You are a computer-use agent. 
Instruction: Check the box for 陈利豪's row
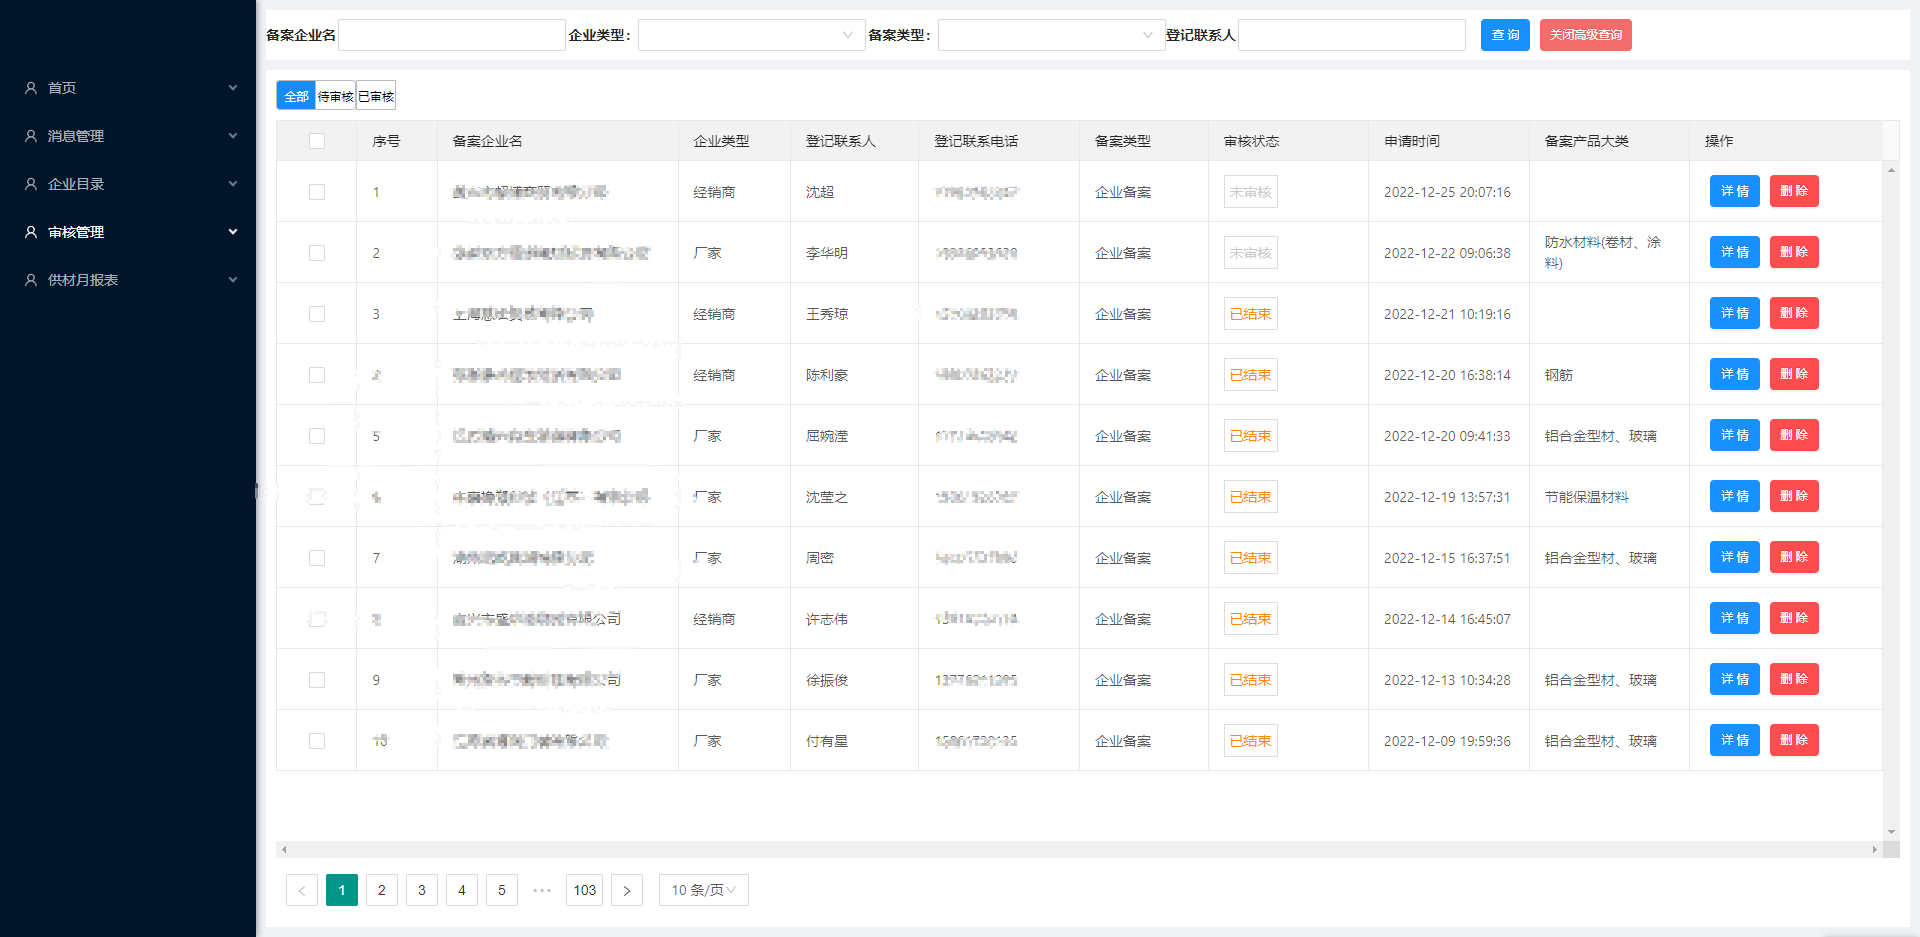tap(317, 375)
